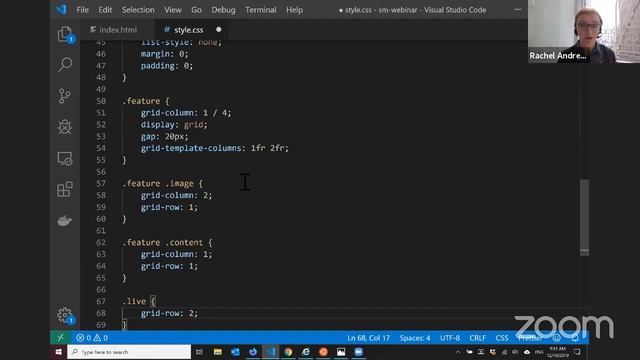Click Rachel Andrew's webcam thumbnail
The width and height of the screenshot is (640, 360).
click(584, 31)
